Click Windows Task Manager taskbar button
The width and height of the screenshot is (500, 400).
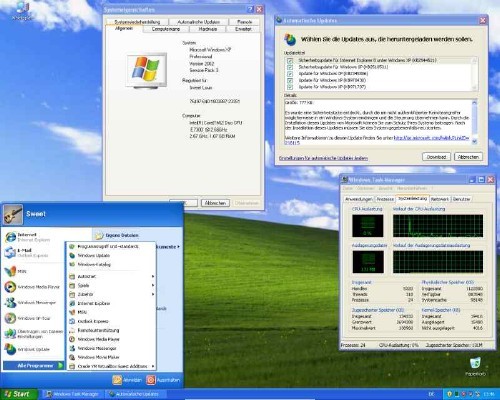[x=73, y=394]
